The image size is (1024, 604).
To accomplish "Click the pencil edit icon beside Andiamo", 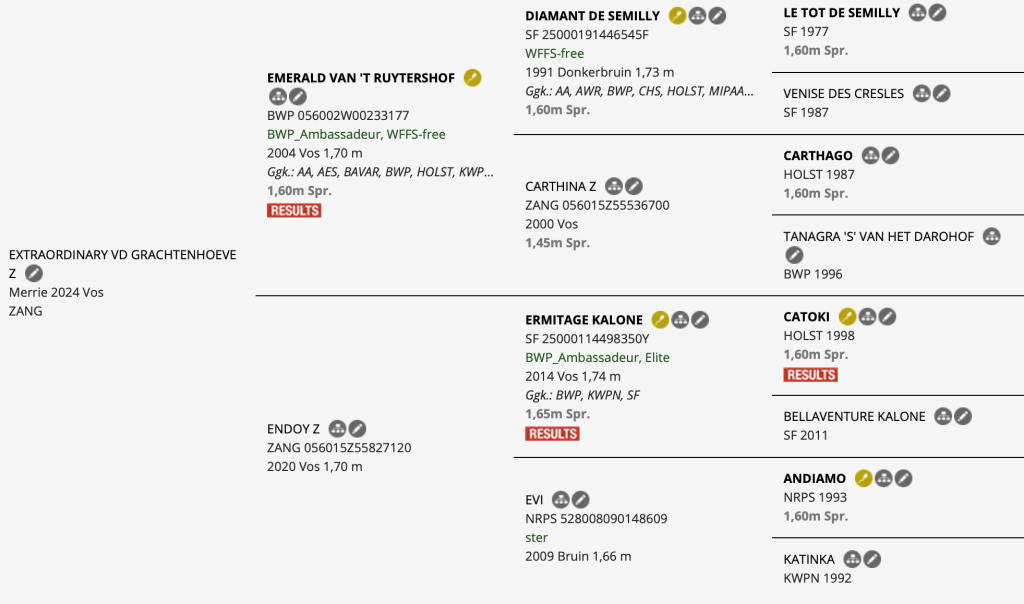I will [903, 479].
